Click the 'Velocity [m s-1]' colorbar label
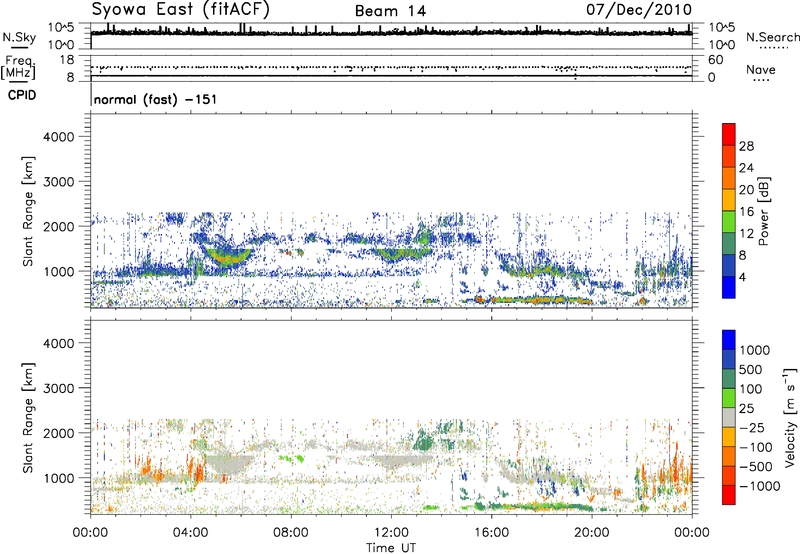This screenshot has width=800, height=554. coord(790,417)
